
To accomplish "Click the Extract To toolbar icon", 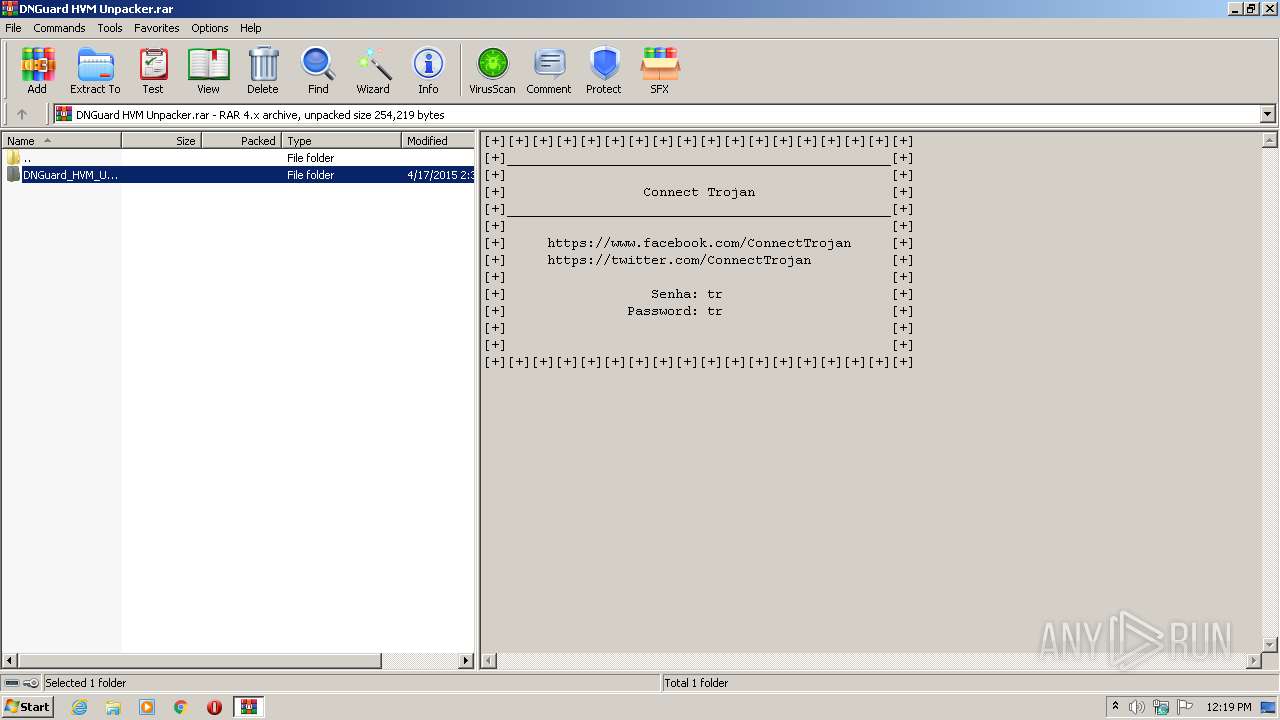I will (x=95, y=70).
